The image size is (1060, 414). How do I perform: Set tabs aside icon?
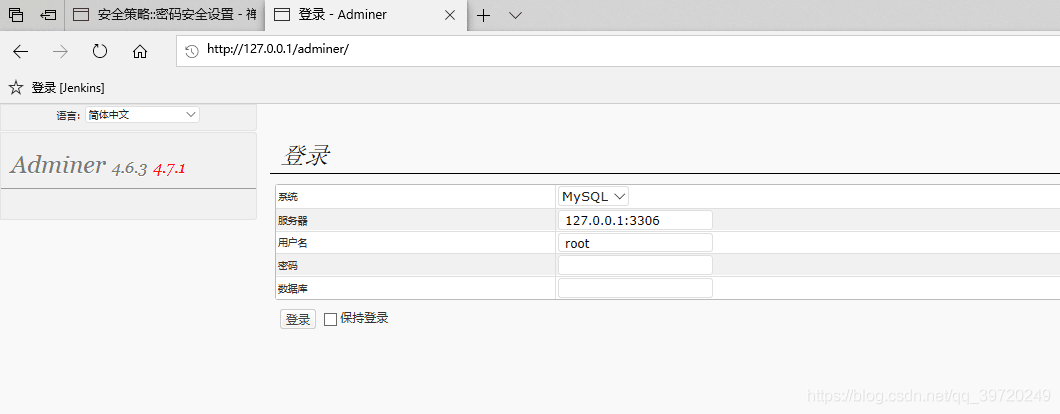pos(48,14)
